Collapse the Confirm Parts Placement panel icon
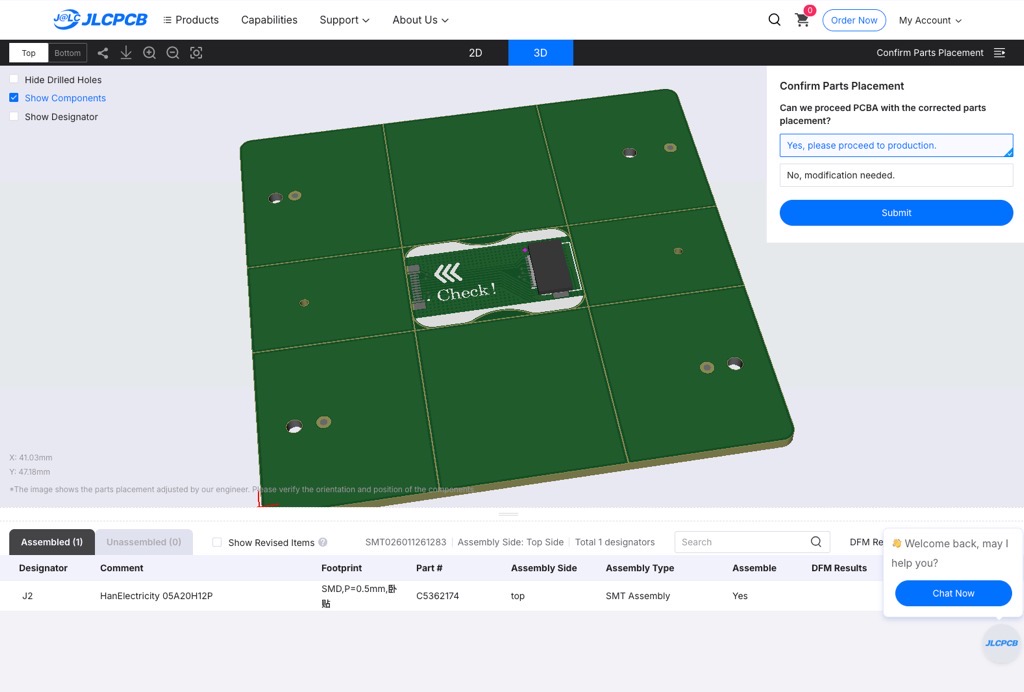This screenshot has width=1024, height=692. [999, 53]
